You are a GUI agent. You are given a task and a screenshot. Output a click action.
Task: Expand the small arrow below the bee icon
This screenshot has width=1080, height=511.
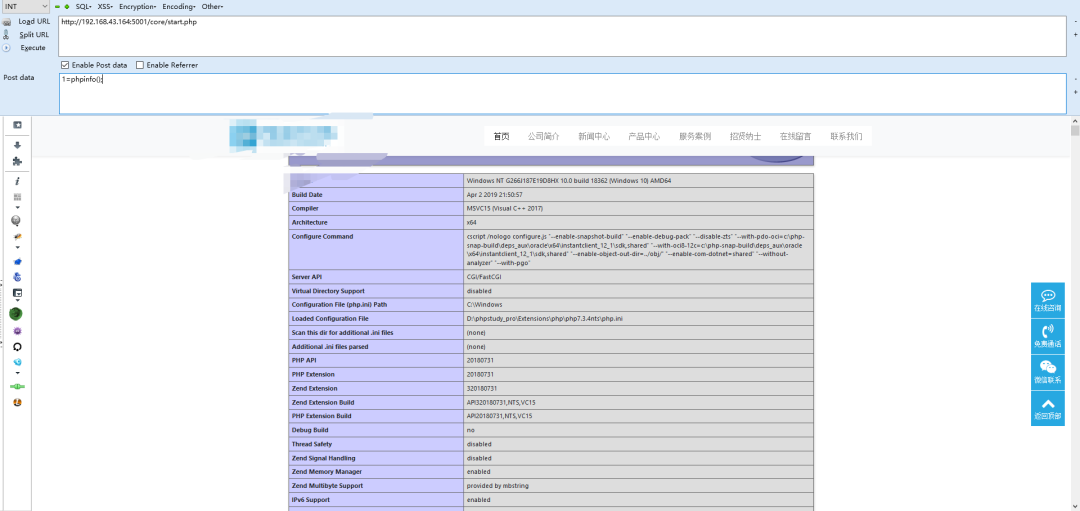point(17,247)
